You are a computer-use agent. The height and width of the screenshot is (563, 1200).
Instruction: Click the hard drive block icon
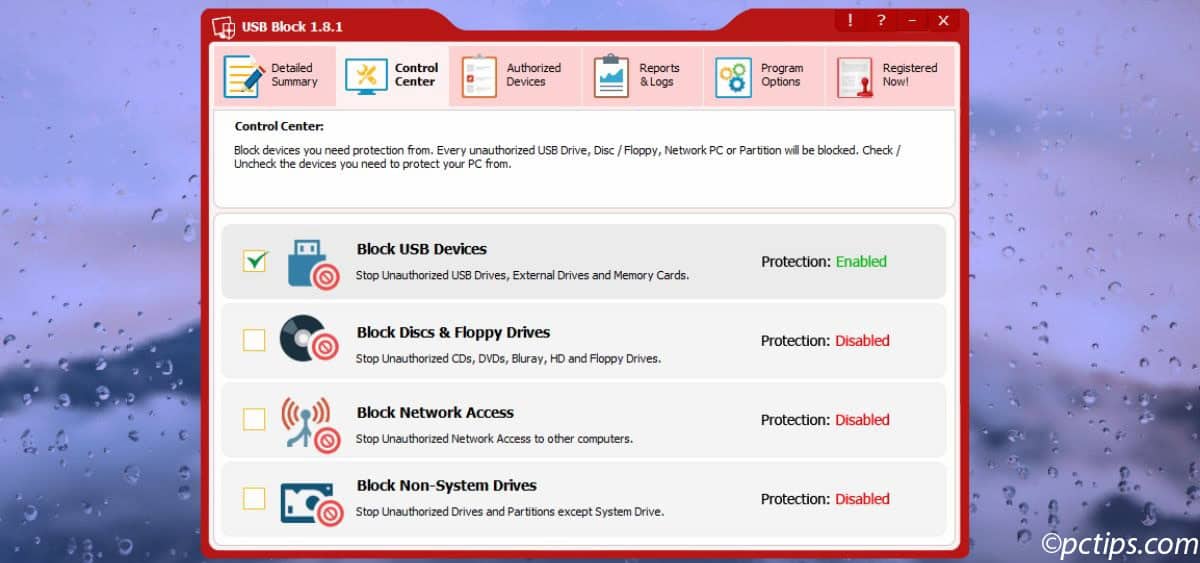pos(311,503)
